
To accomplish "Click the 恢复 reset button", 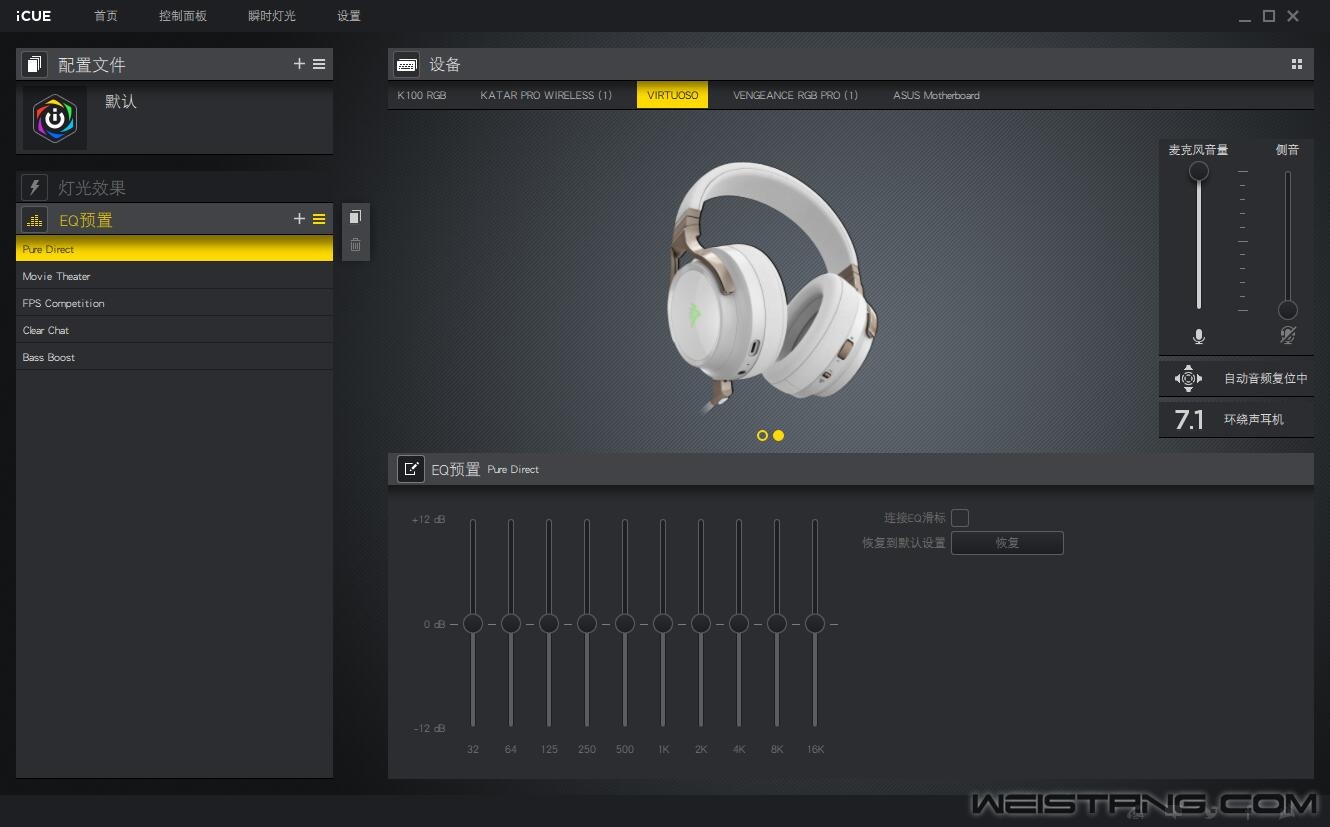I will (1007, 543).
